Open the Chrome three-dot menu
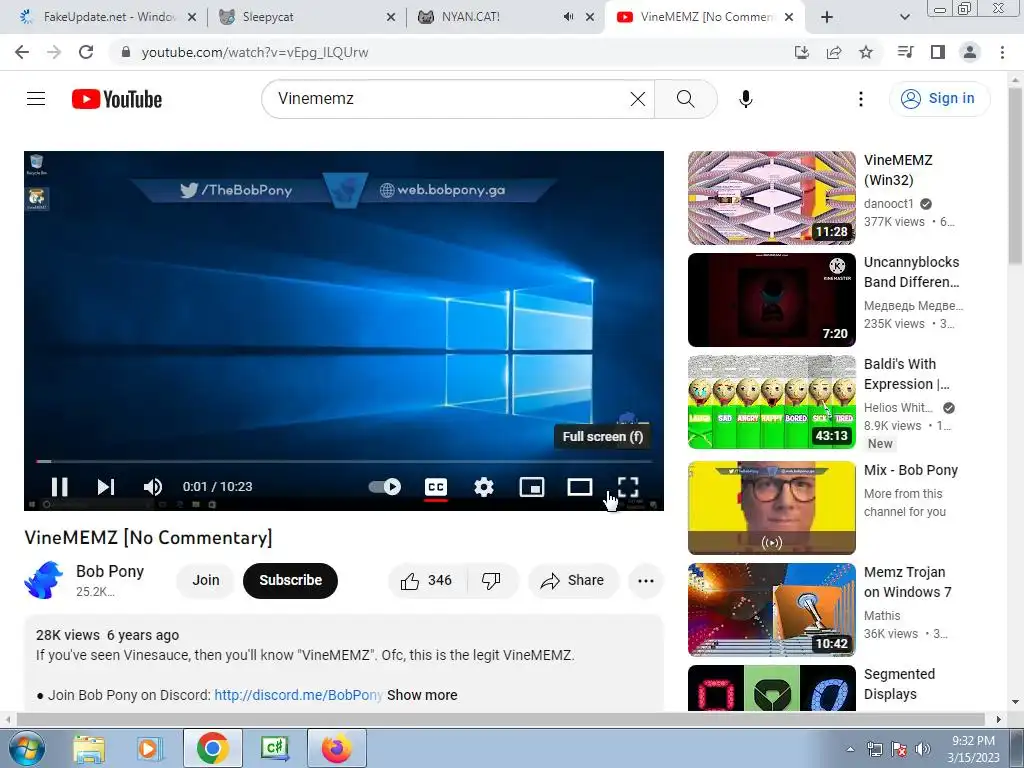Image resolution: width=1024 pixels, height=768 pixels. 1002,52
